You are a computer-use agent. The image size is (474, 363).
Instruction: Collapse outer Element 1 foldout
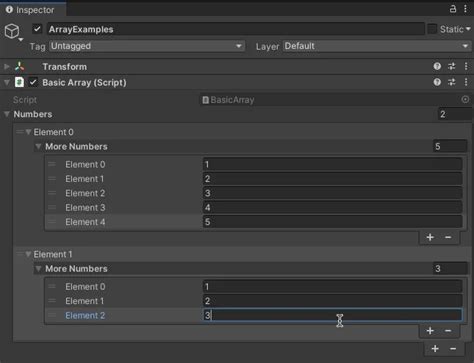tap(28, 254)
